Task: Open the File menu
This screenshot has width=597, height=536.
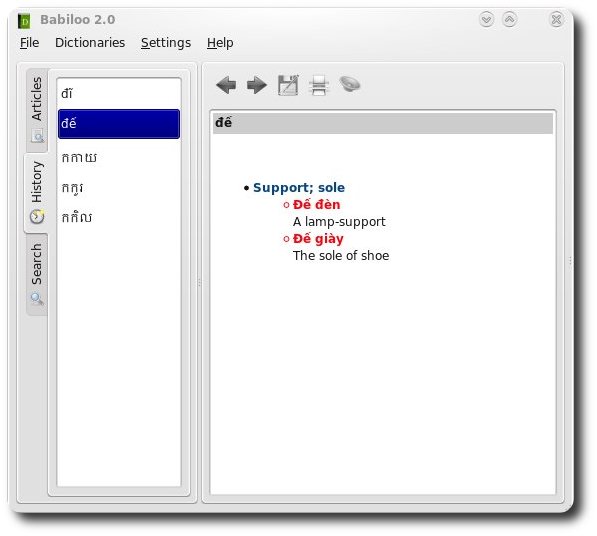Action: click(x=29, y=43)
